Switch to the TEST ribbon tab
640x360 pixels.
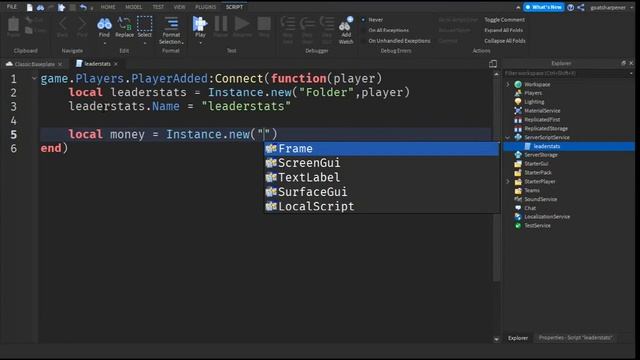(158, 7)
